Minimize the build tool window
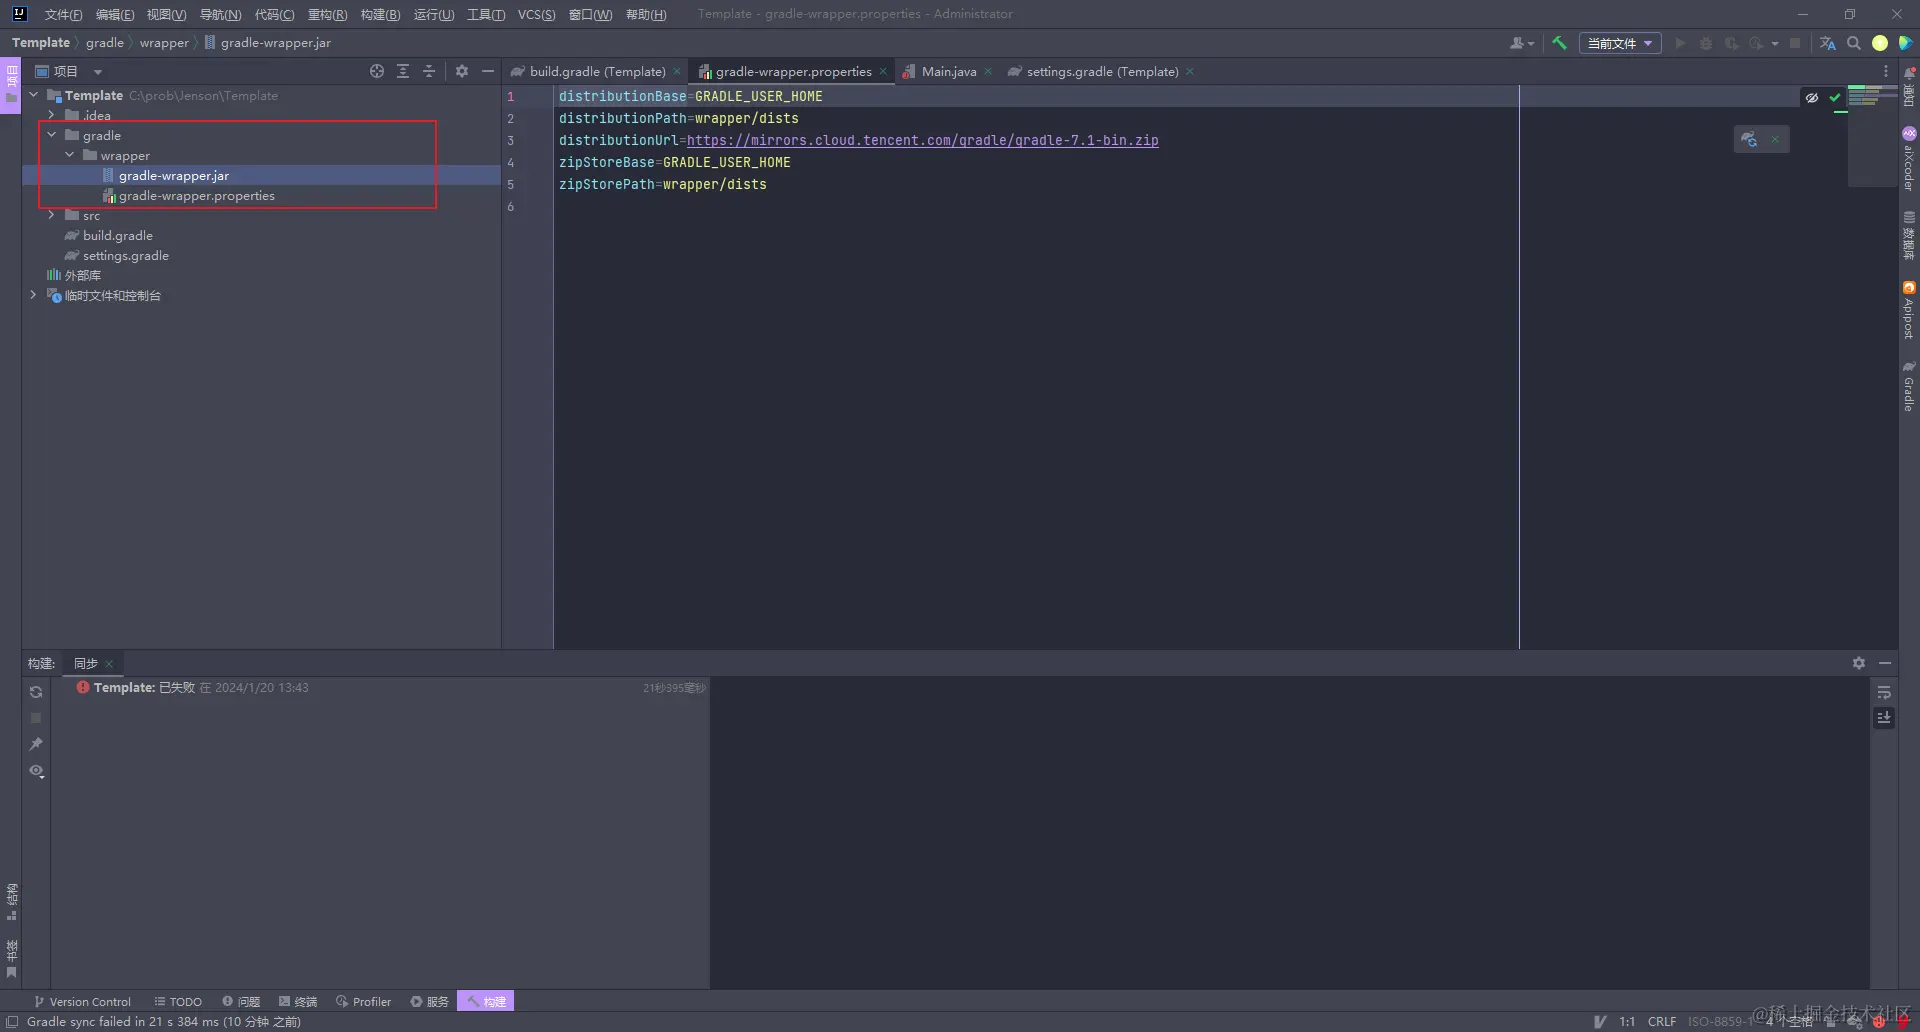The width and height of the screenshot is (1920, 1032). [x=1885, y=663]
